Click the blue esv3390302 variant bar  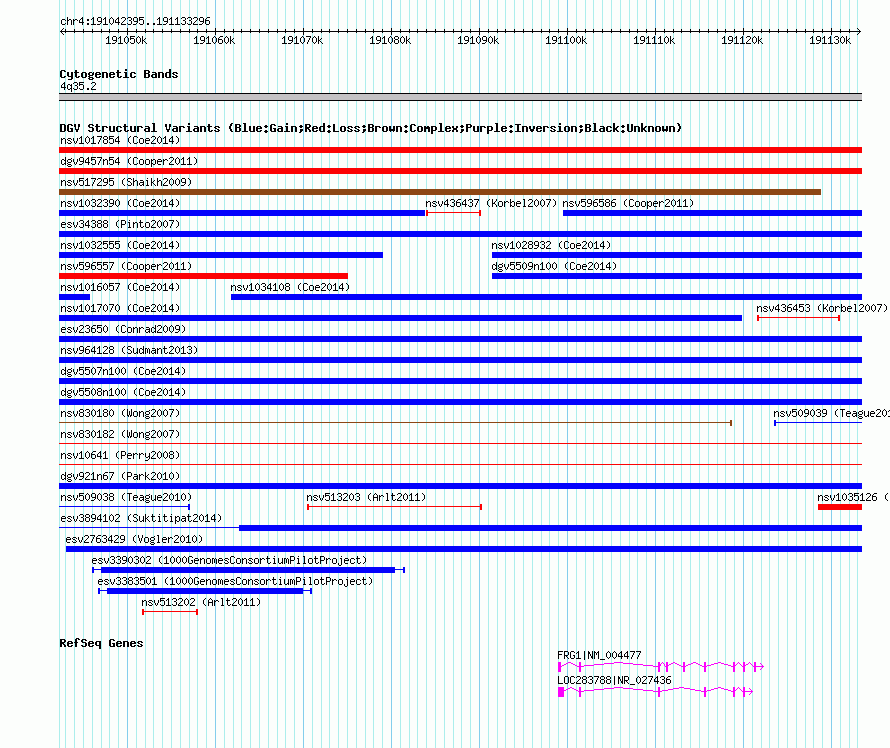(248, 570)
